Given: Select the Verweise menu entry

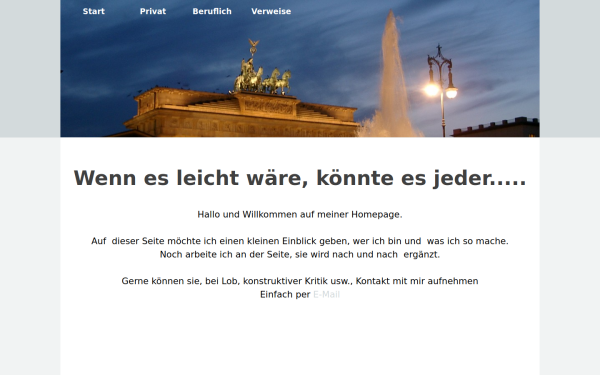Looking at the screenshot, I should 271,11.
